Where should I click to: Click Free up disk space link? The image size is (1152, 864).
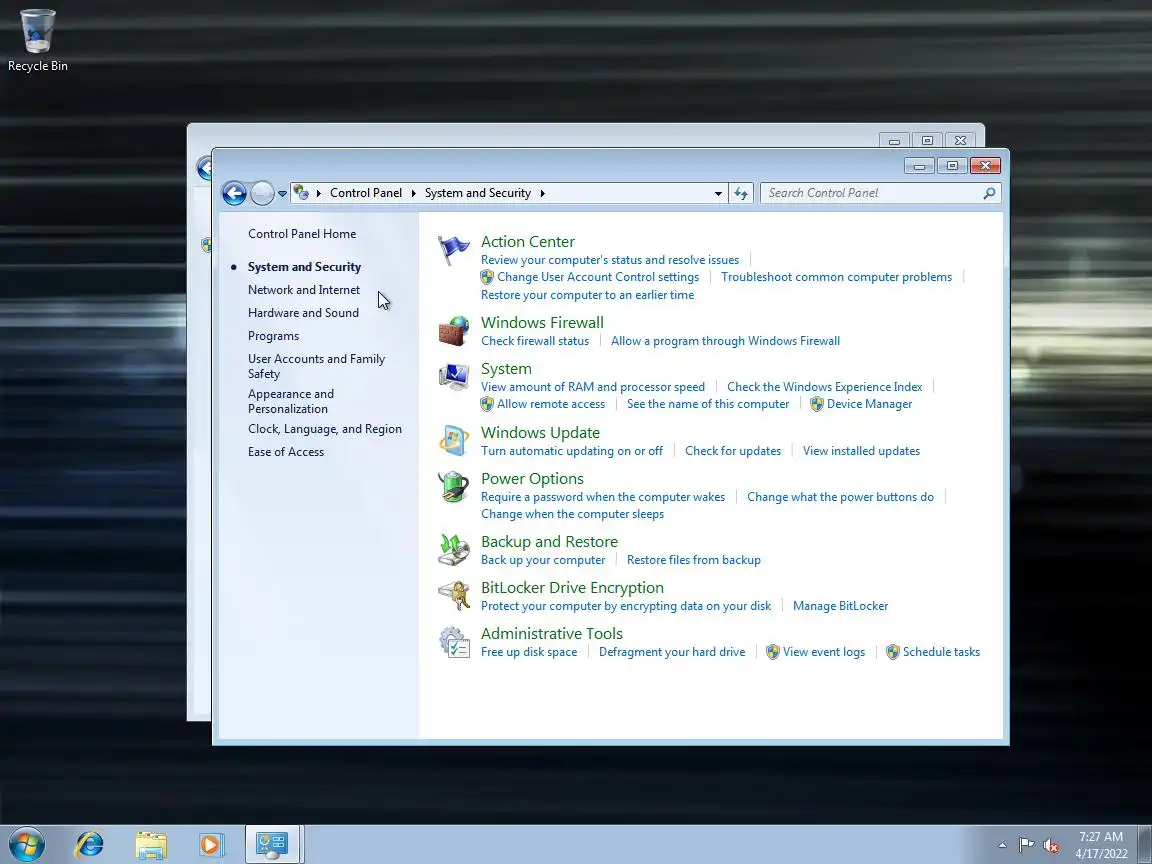[529, 652]
